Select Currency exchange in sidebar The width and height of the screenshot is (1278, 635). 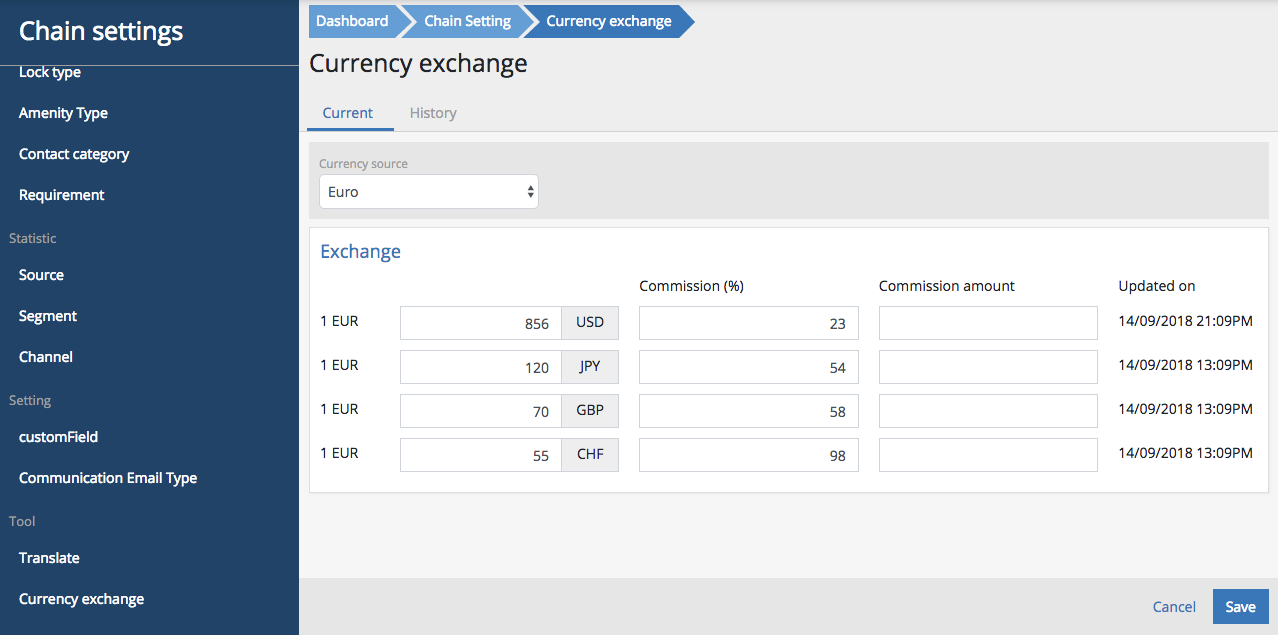click(x=81, y=599)
